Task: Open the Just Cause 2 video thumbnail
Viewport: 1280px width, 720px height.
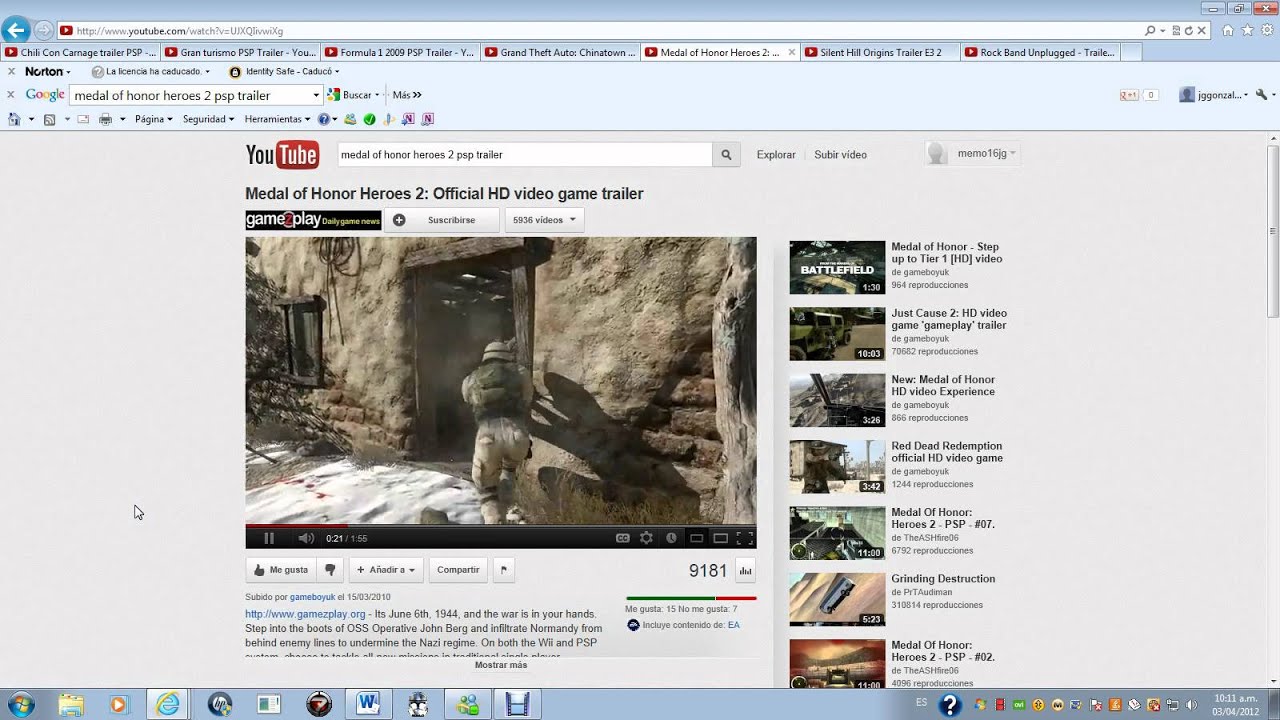Action: [x=837, y=334]
